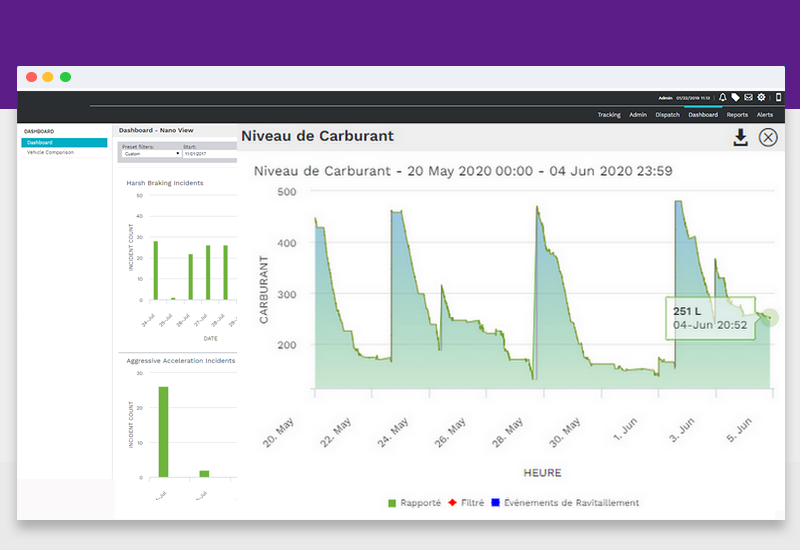Click the yellow window minimize dot

click(x=48, y=77)
